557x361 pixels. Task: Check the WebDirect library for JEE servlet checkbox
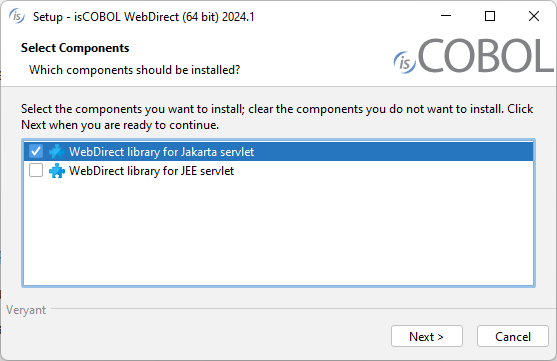36,171
